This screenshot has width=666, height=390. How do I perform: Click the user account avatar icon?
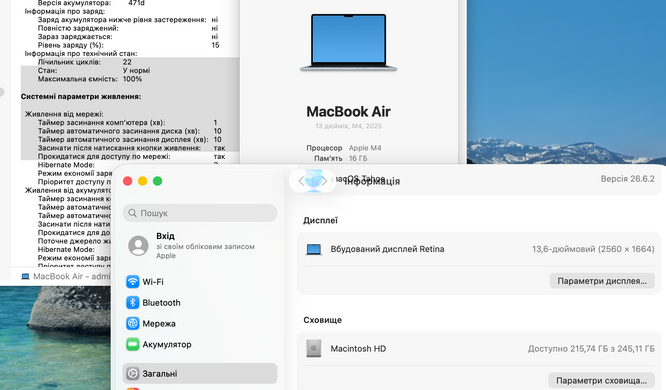point(138,245)
